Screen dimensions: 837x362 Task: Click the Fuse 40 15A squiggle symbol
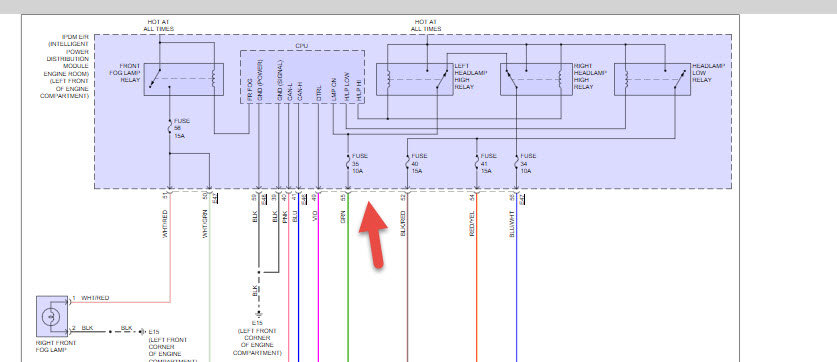[x=407, y=163]
